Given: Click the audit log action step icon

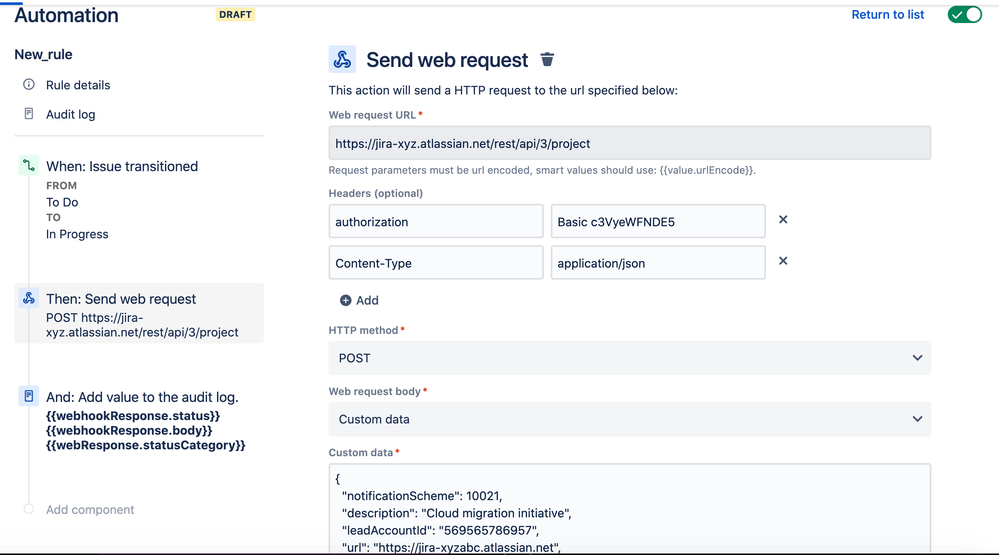Looking at the screenshot, I should [29, 396].
